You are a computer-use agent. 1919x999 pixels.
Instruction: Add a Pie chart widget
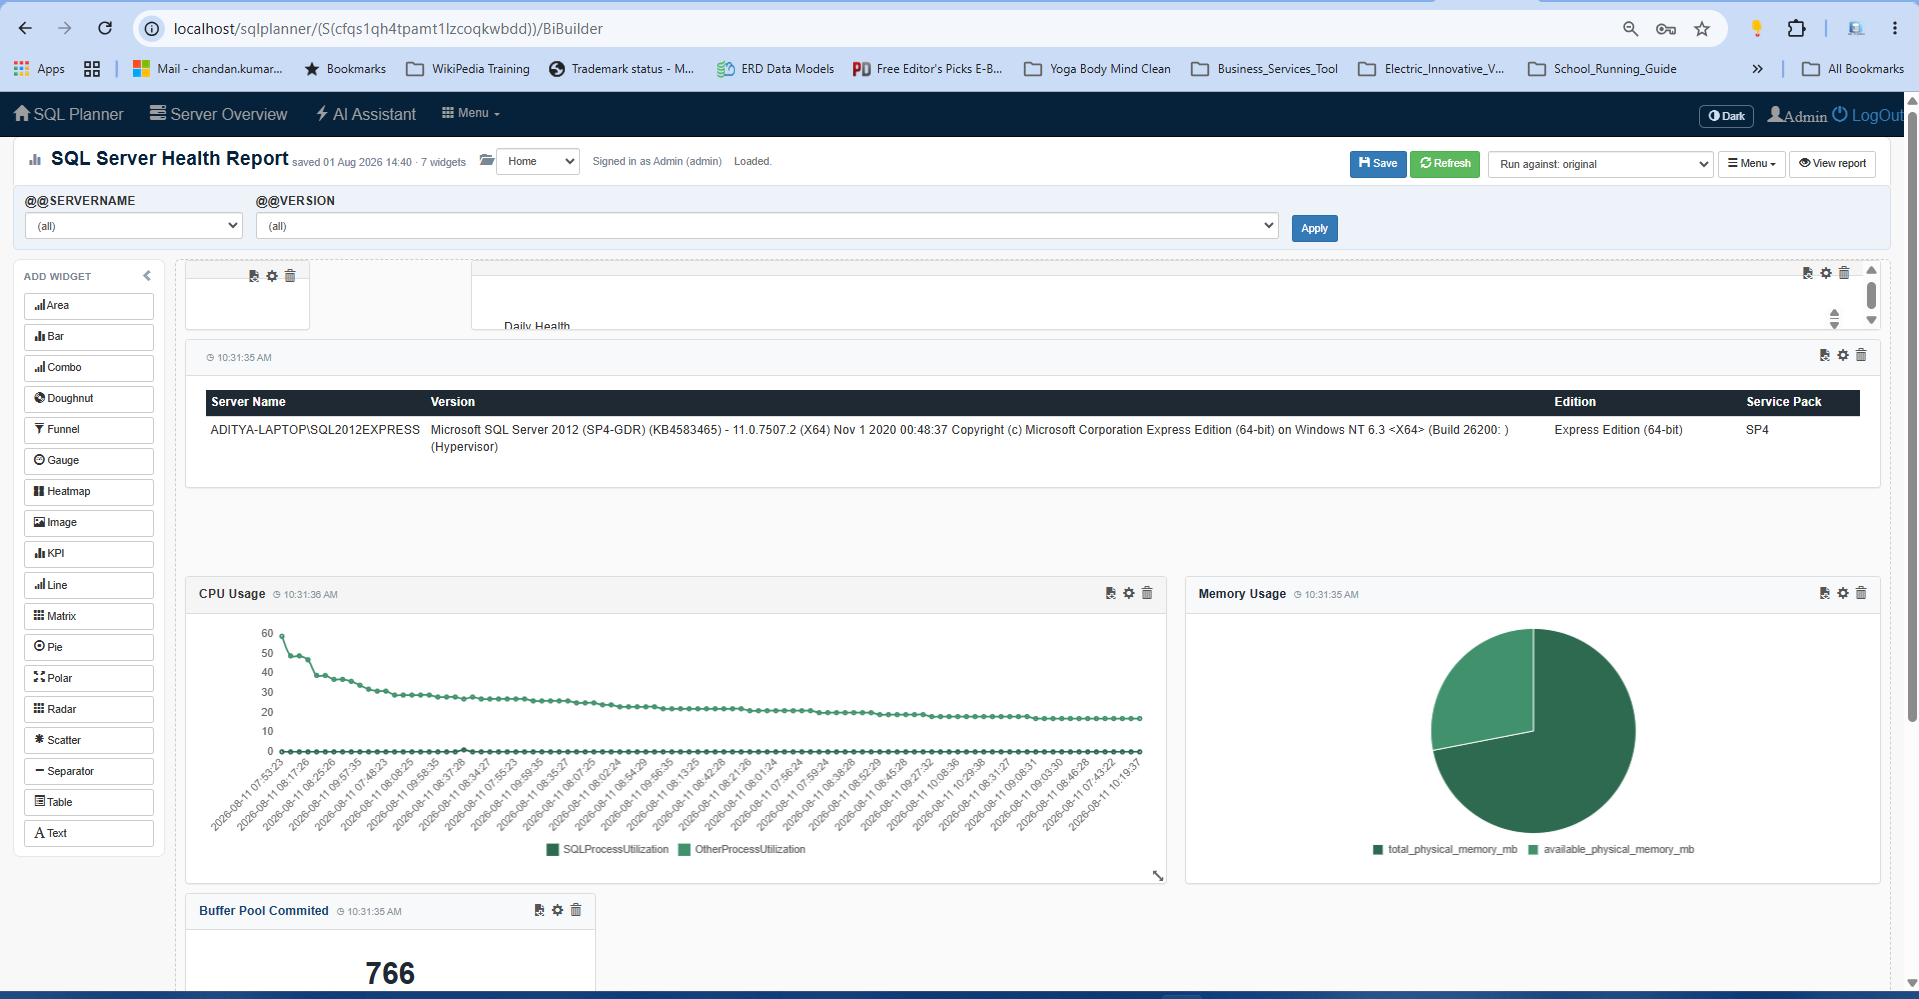[89, 647]
